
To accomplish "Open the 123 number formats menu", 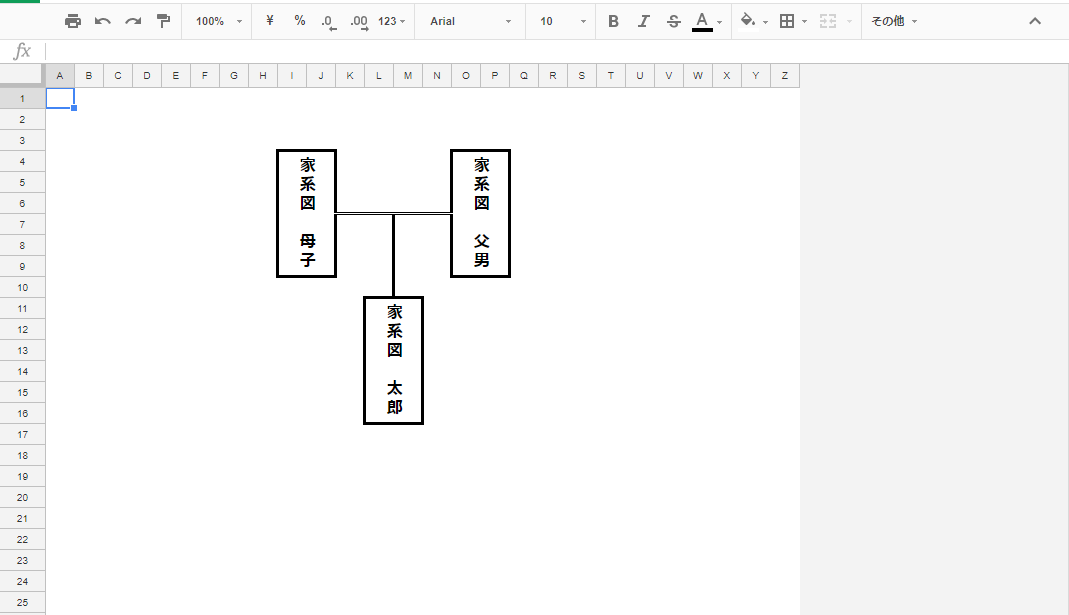I will [x=392, y=21].
